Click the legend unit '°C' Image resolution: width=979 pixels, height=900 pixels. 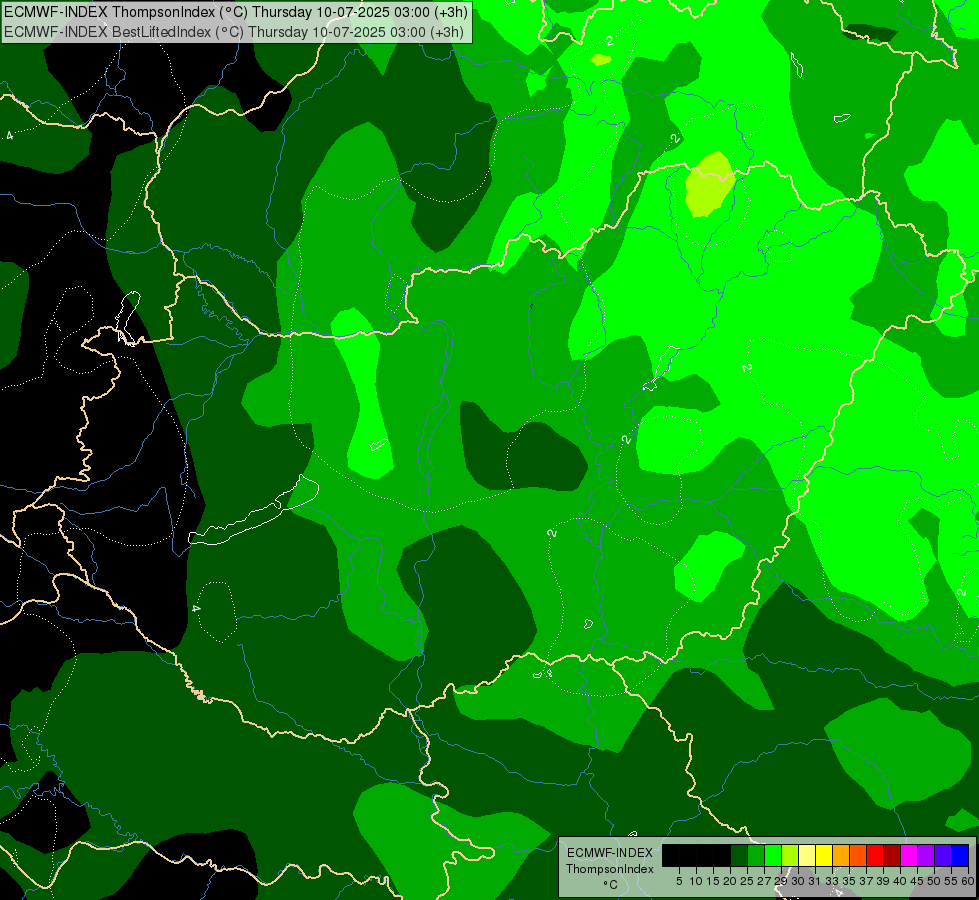click(x=610, y=885)
